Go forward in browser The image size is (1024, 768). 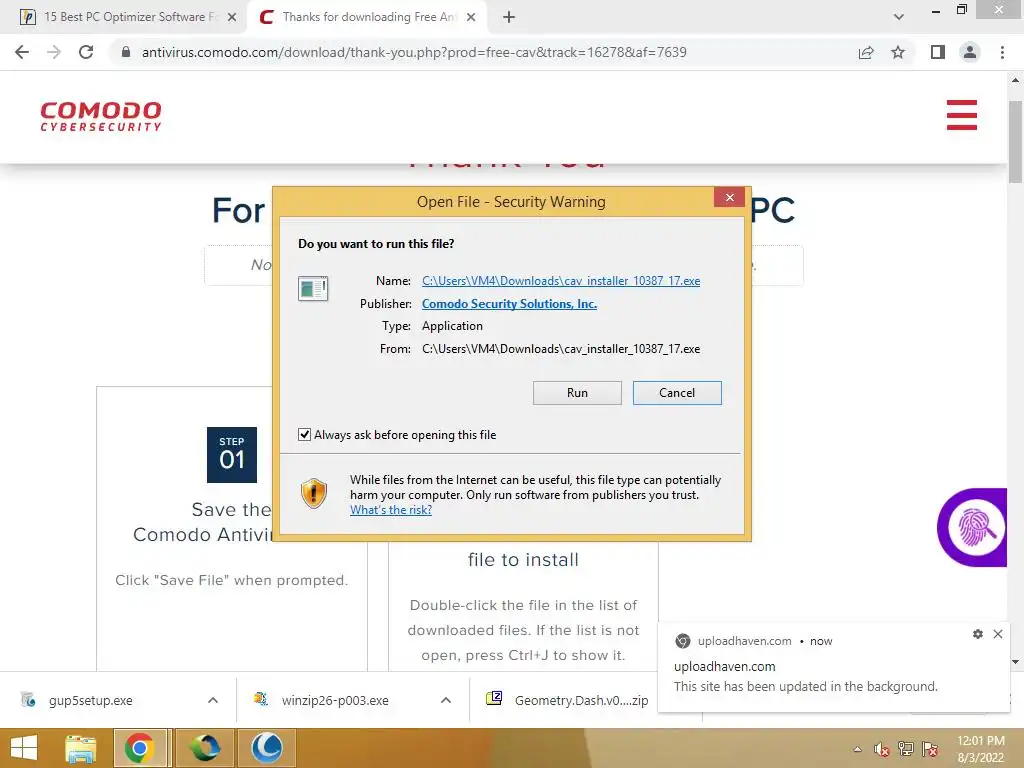point(54,52)
